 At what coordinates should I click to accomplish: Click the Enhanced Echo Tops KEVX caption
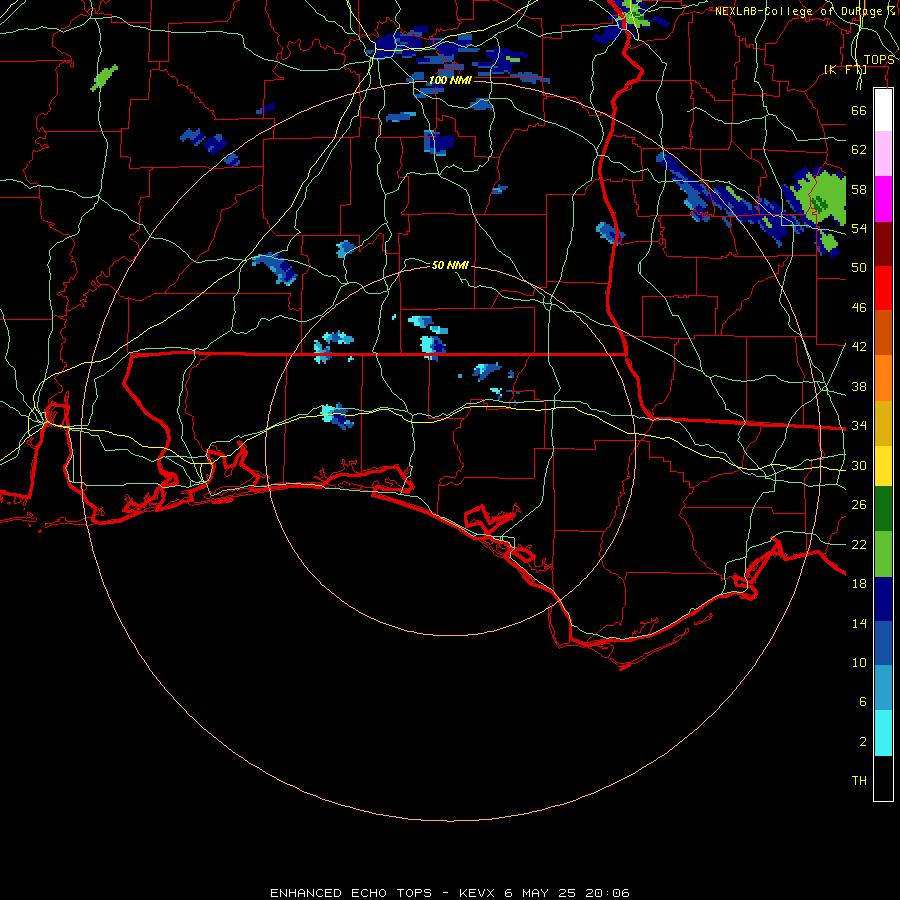click(x=450, y=893)
